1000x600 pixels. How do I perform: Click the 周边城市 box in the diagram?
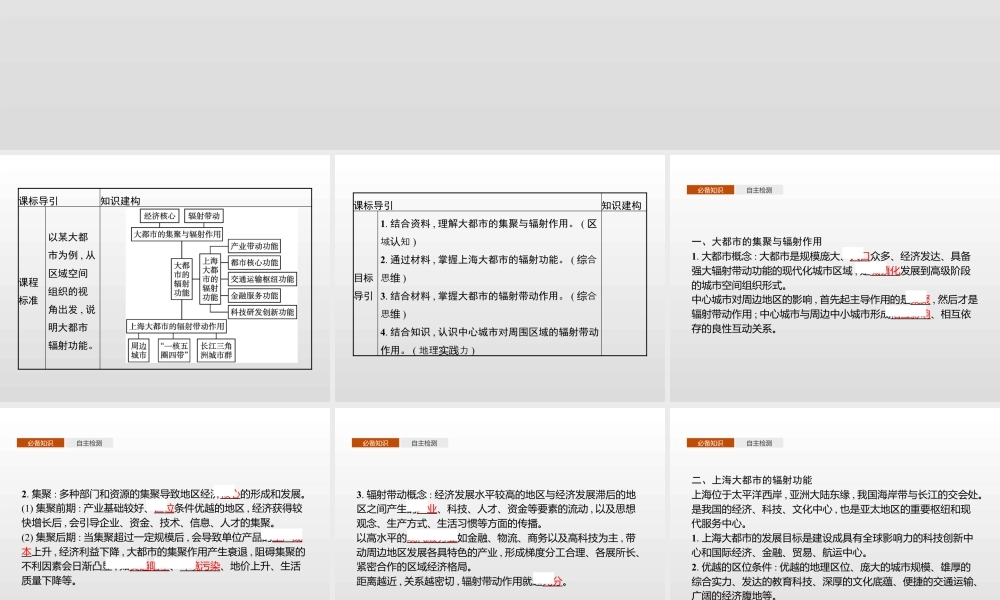(x=139, y=349)
